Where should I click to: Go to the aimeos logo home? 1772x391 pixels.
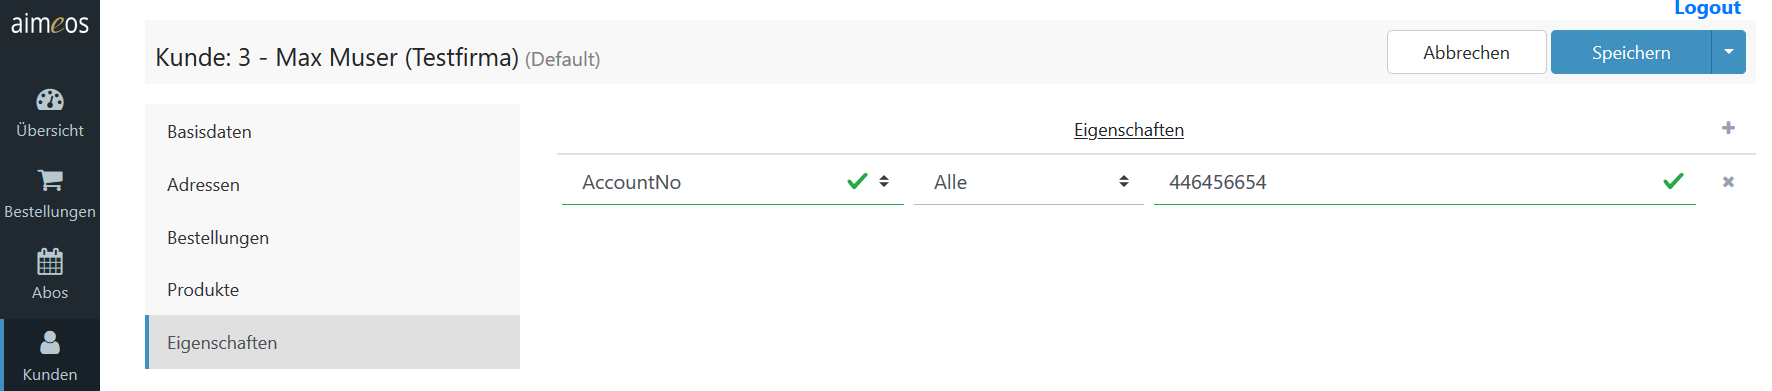coord(50,24)
